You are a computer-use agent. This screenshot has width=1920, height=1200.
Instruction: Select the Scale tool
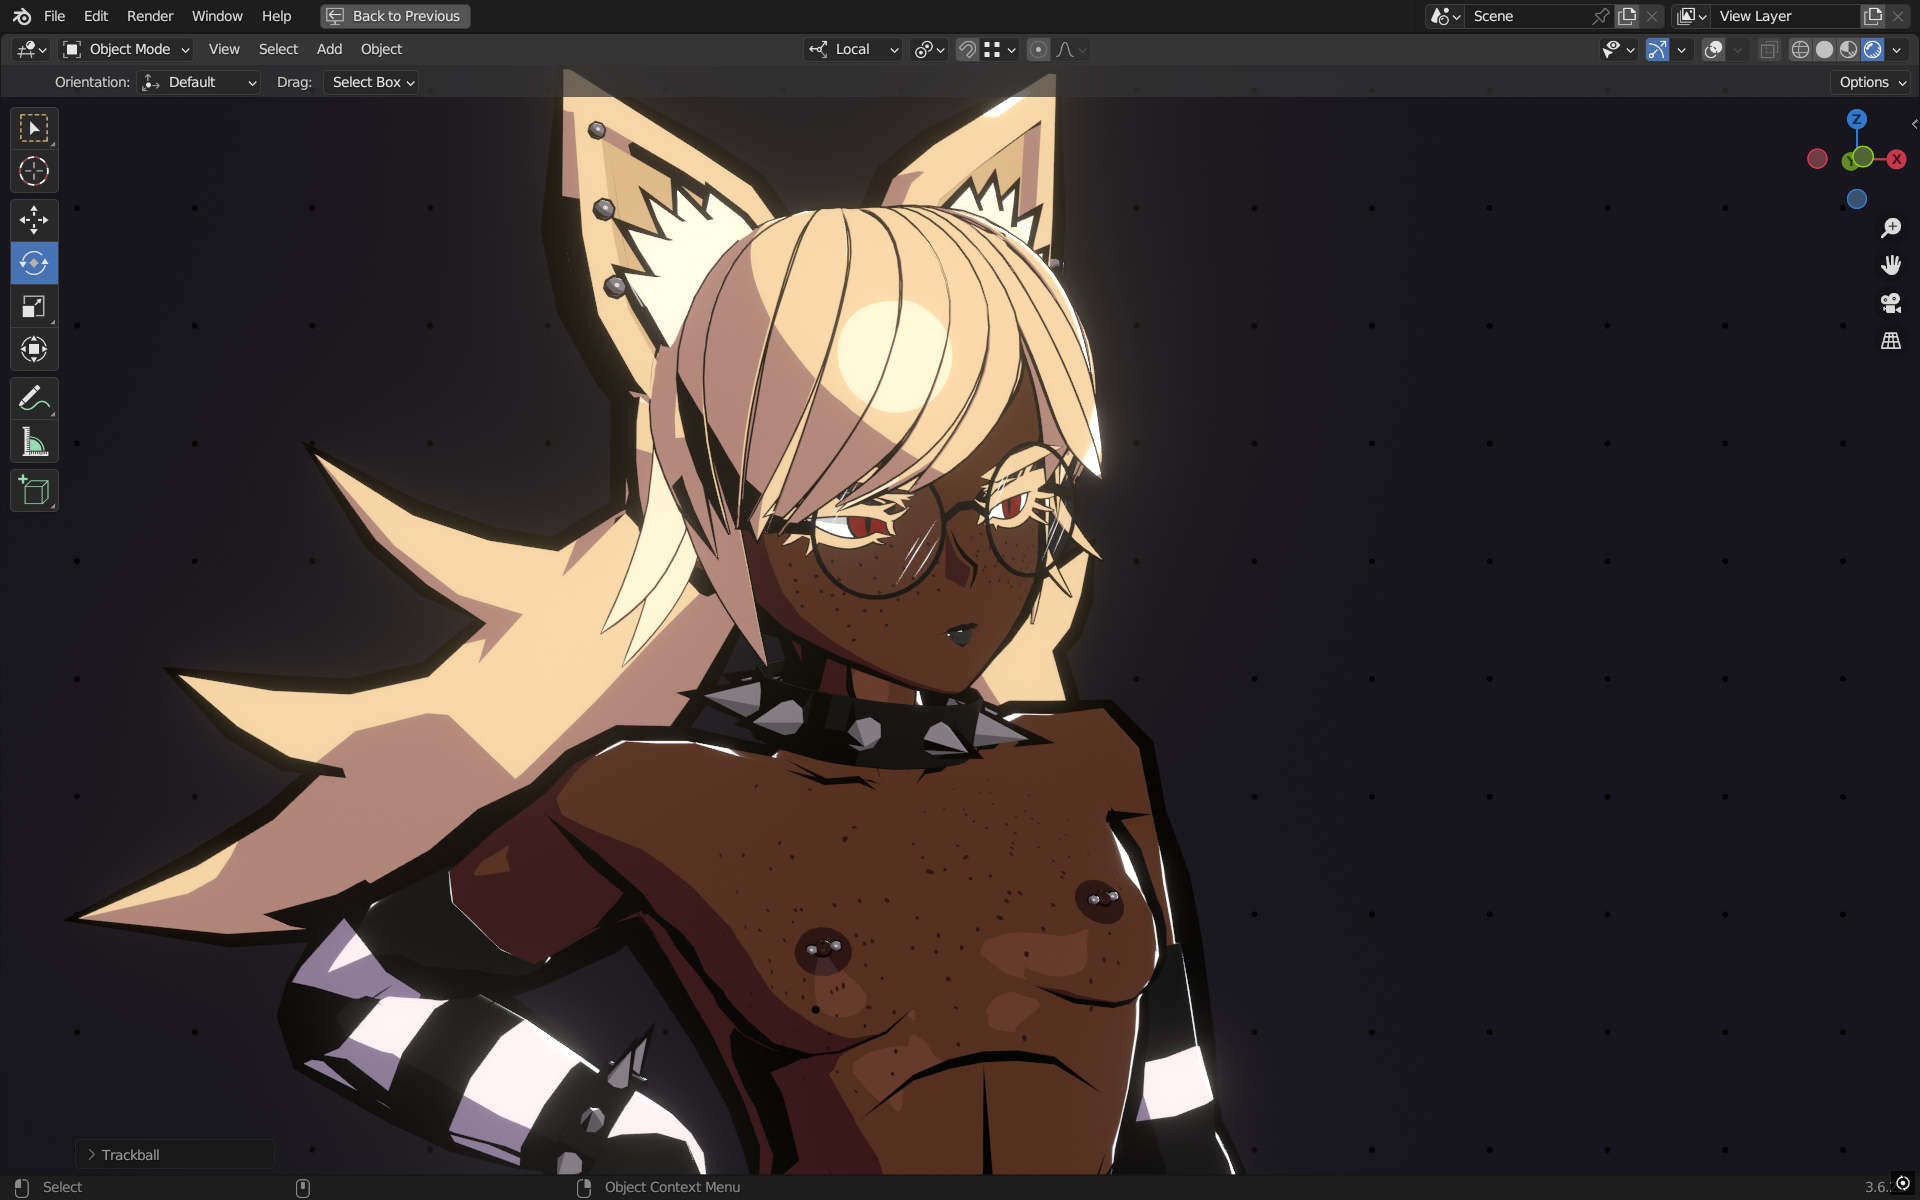[x=34, y=306]
